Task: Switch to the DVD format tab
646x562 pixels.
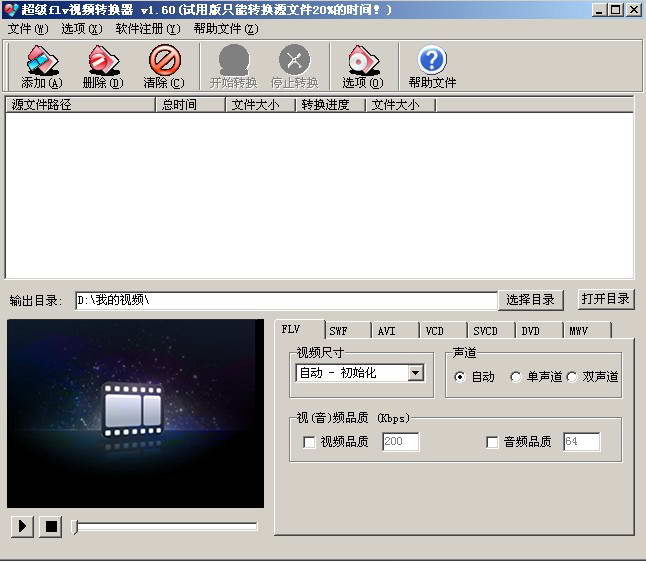Action: [x=530, y=331]
